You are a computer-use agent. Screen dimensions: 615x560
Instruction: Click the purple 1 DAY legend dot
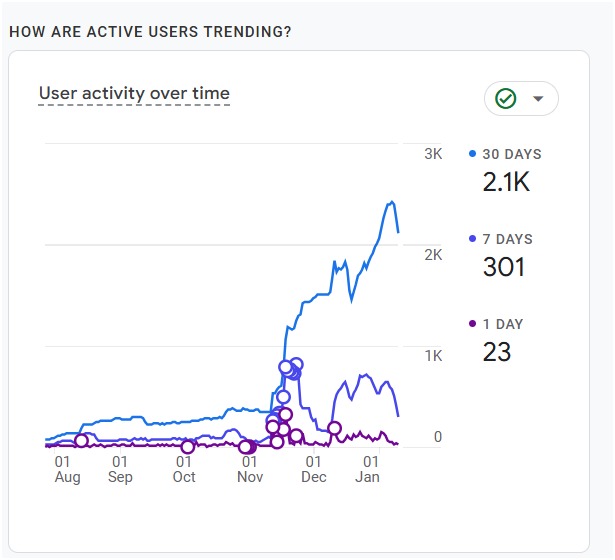473,324
